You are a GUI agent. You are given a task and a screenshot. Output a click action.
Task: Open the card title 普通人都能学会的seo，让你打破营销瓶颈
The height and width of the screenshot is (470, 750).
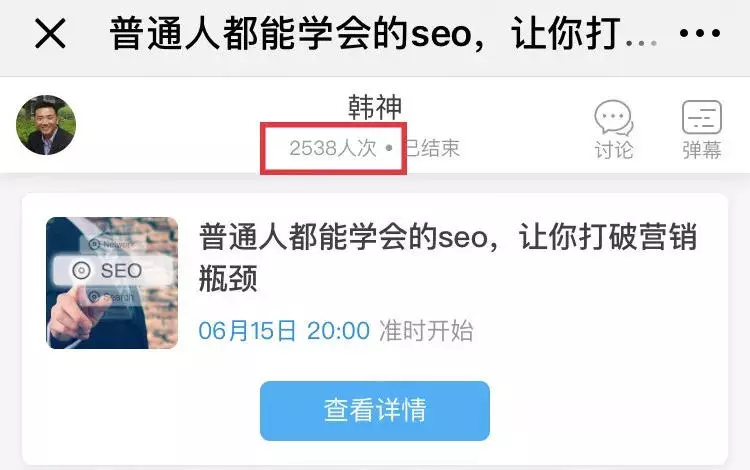pyautogui.click(x=448, y=257)
